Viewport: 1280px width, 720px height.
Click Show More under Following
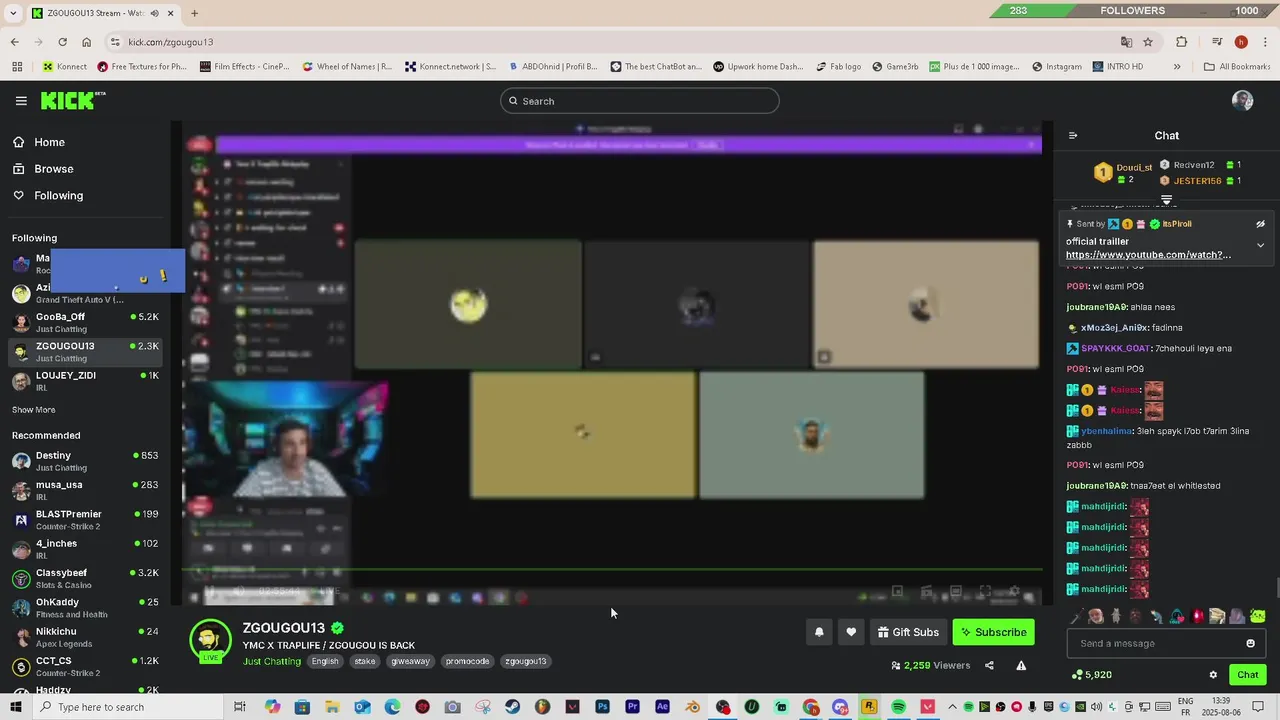tap(33, 410)
